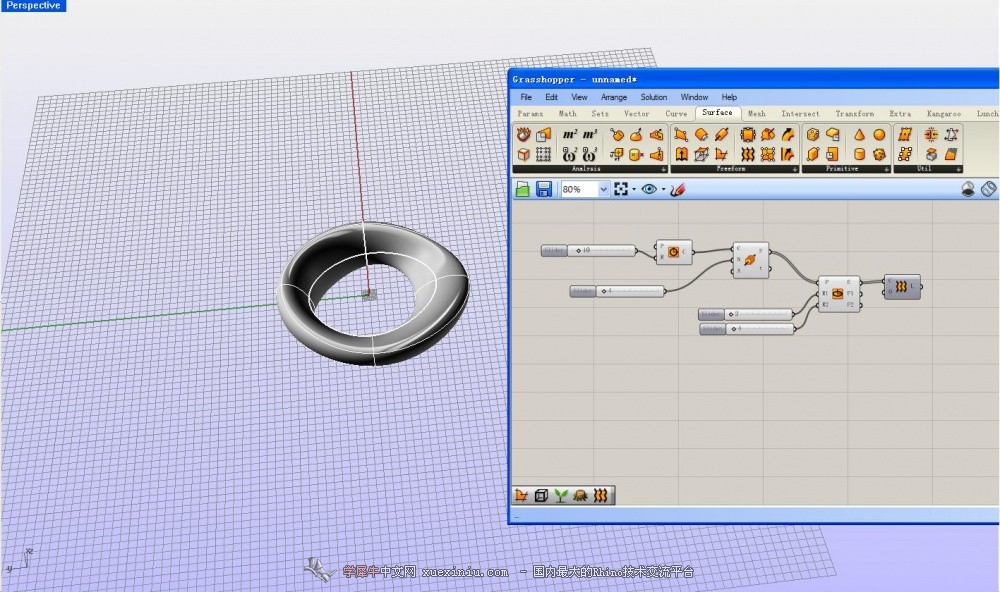Select the component with C, N, A inputs
The height and width of the screenshot is (592, 1000).
(751, 260)
